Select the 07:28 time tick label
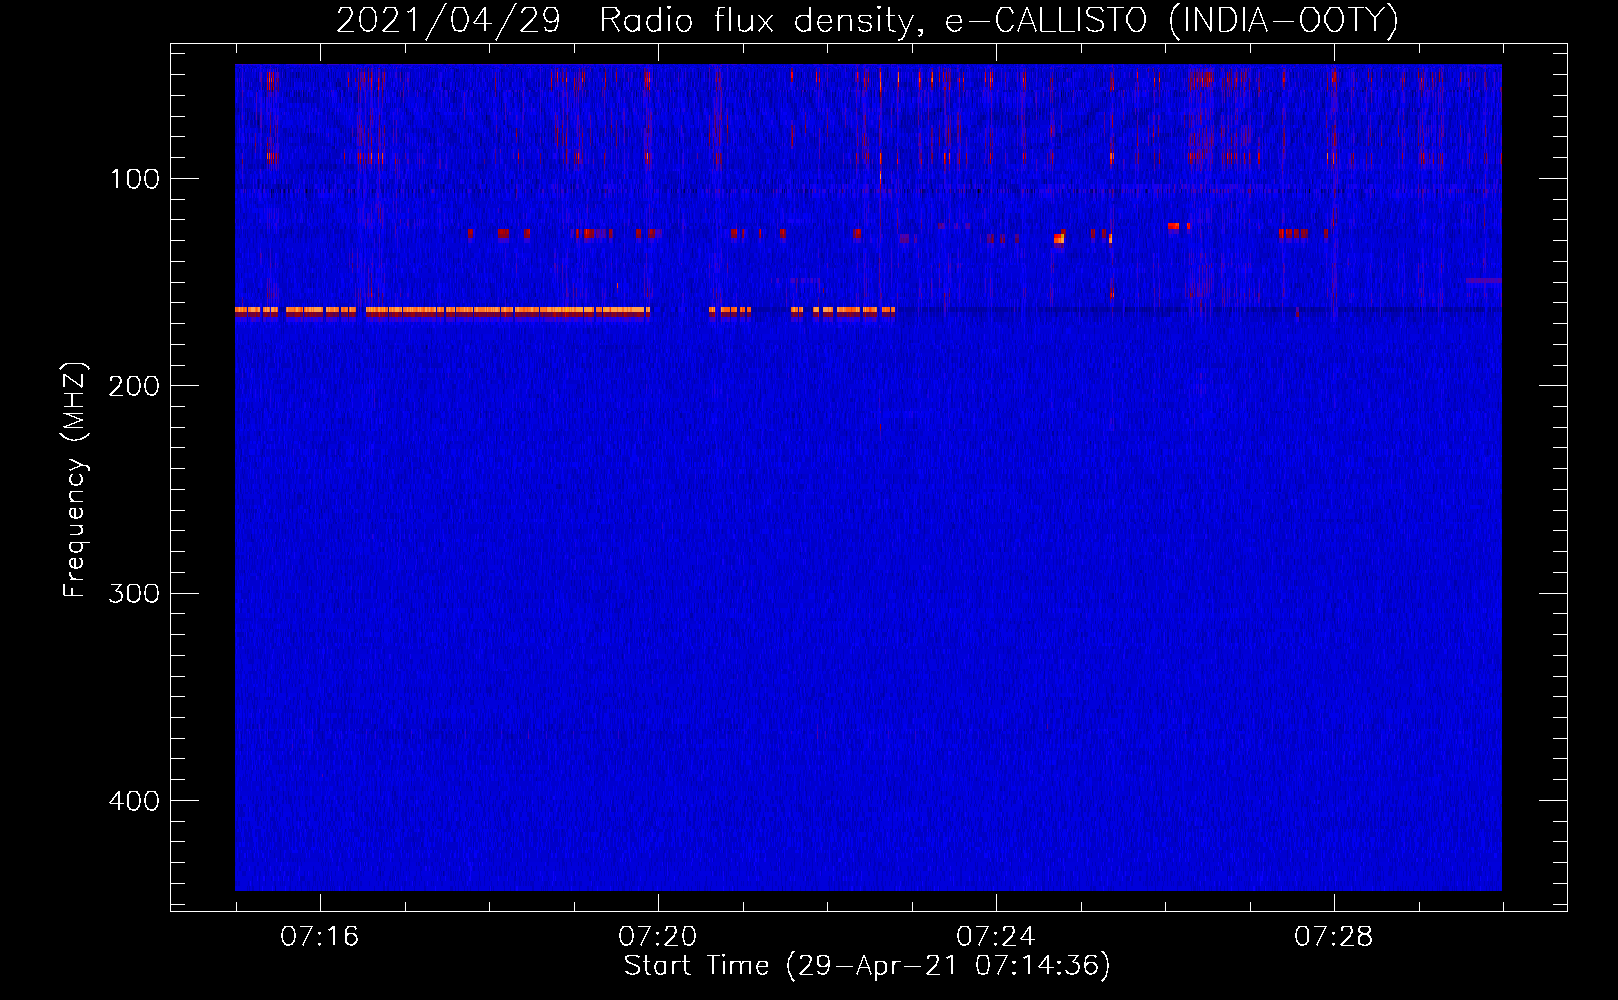The image size is (1618, 1000). pos(1333,937)
